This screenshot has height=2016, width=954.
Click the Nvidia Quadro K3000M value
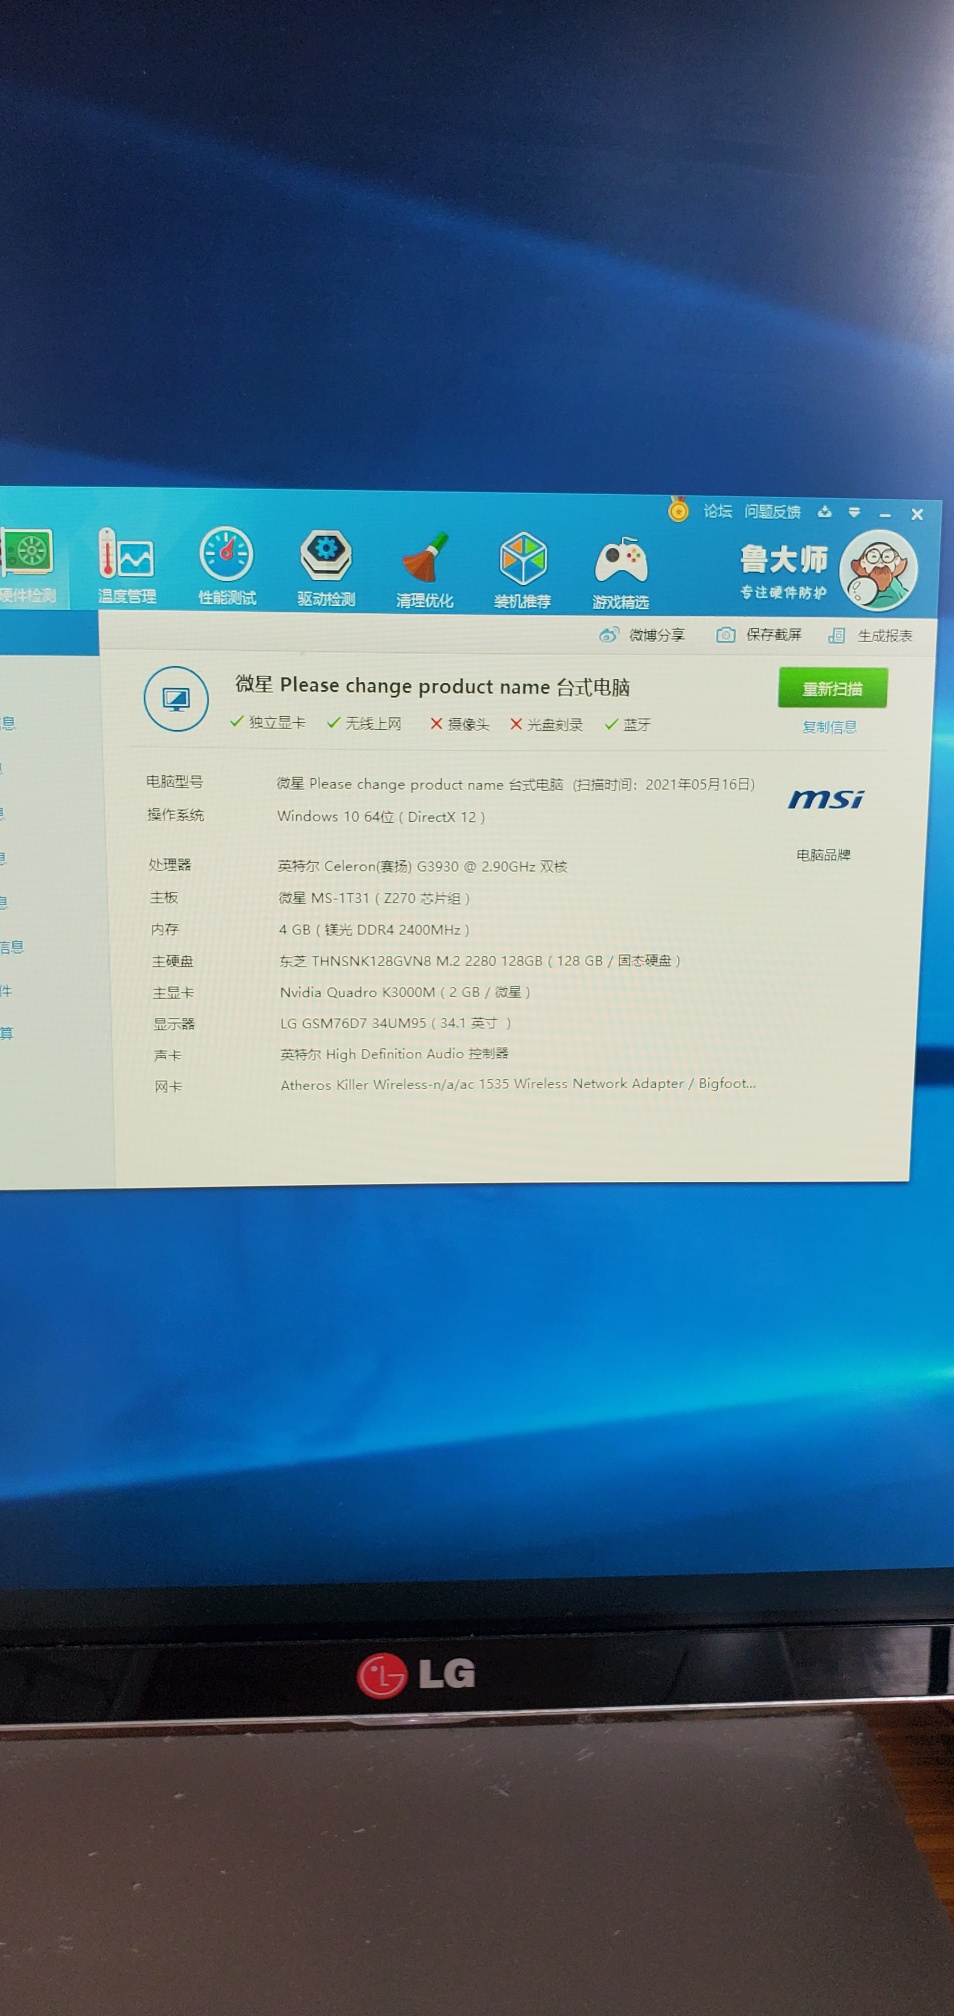(x=405, y=992)
